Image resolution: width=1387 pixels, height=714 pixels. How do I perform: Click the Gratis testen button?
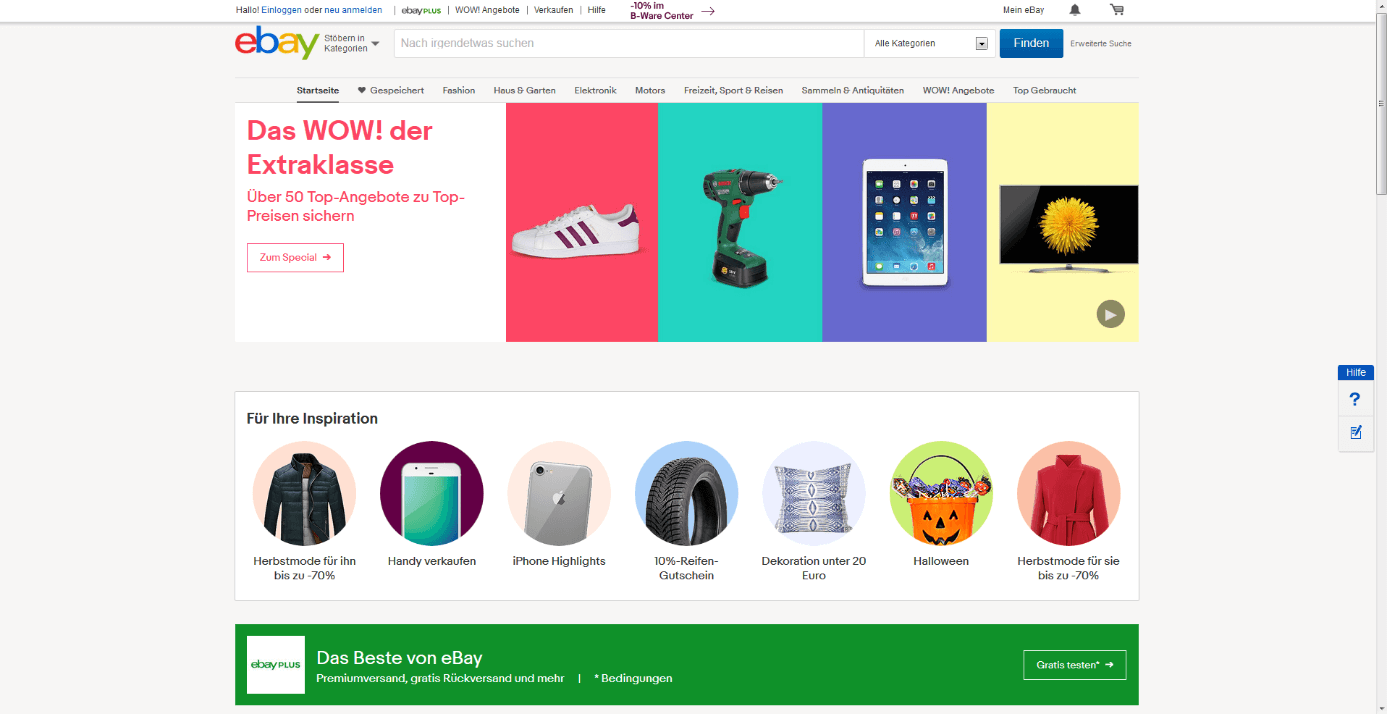[1074, 665]
